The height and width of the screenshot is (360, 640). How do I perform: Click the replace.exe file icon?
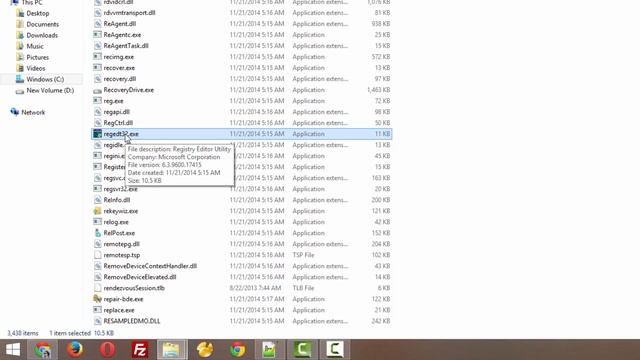tap(97, 310)
